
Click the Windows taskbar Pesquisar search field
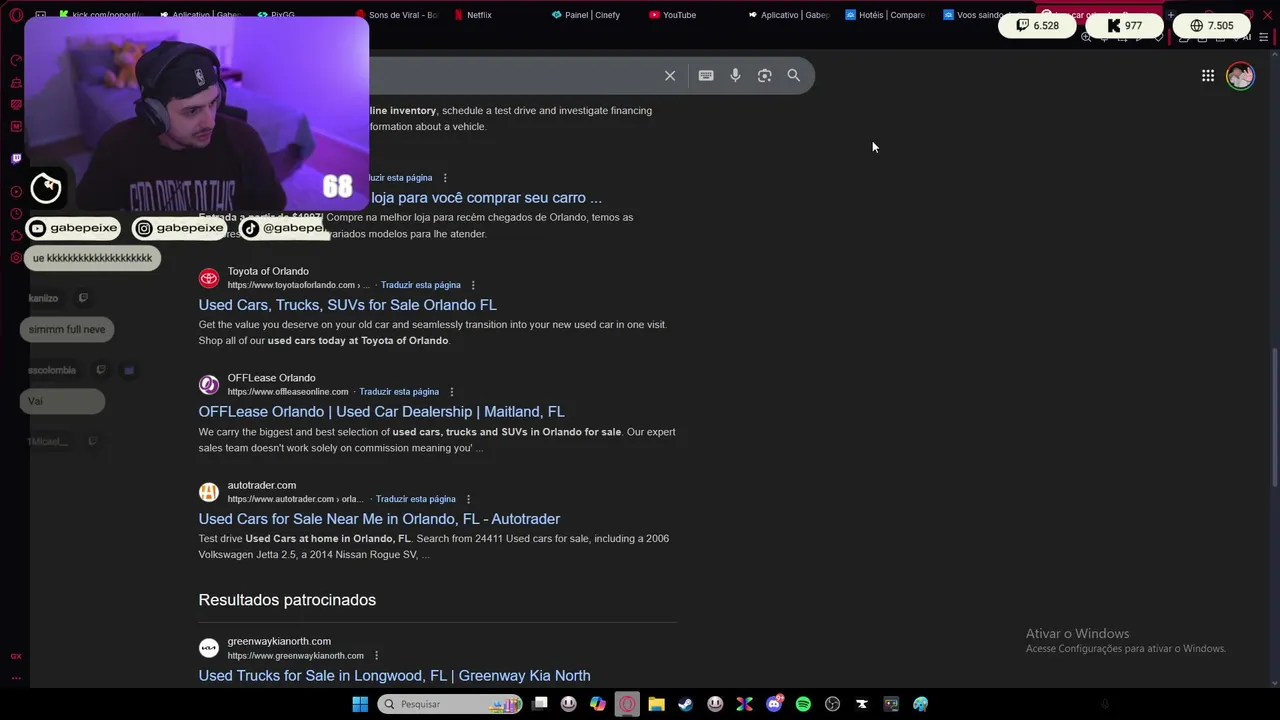pyautogui.click(x=450, y=704)
